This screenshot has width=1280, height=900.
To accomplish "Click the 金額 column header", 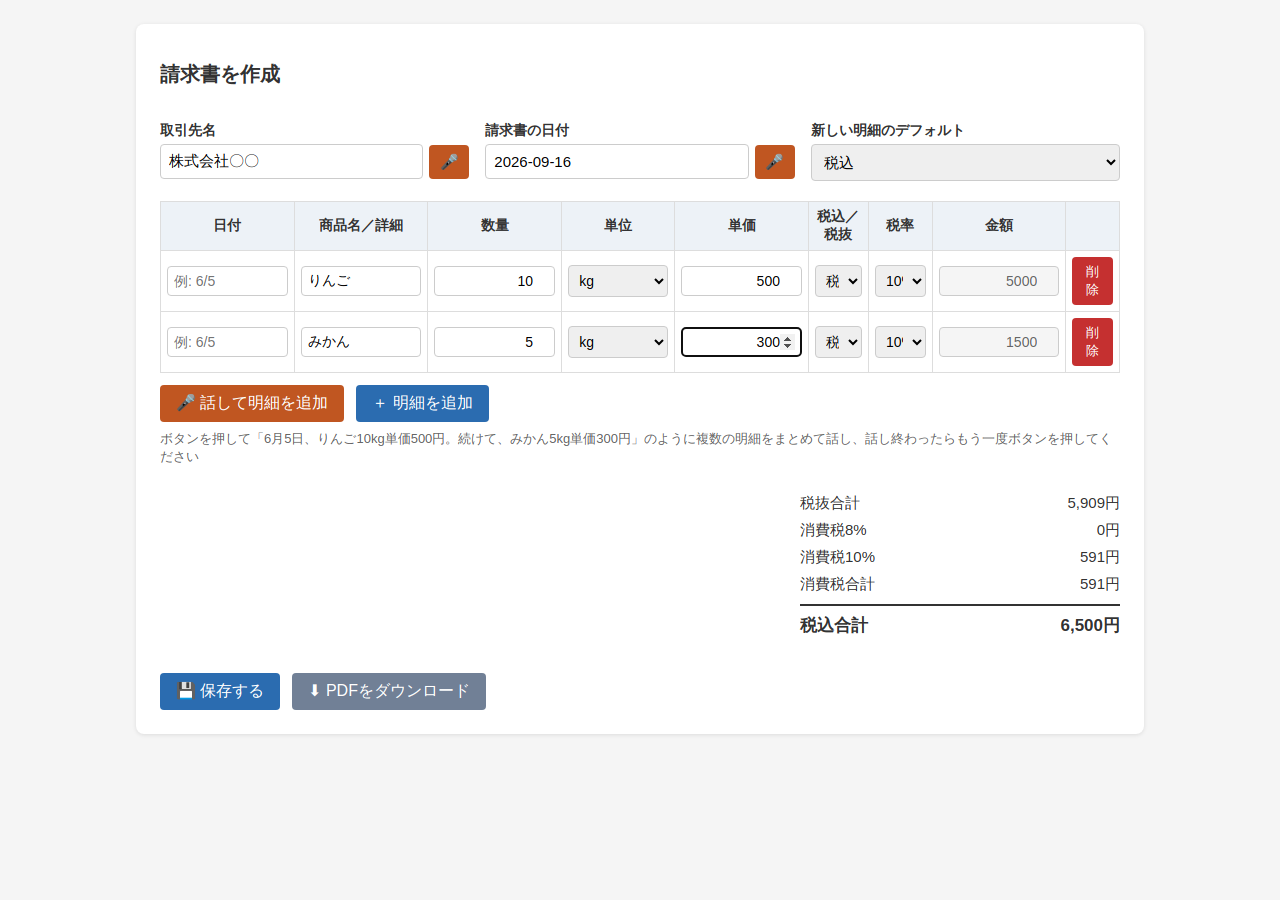I will 999,226.
